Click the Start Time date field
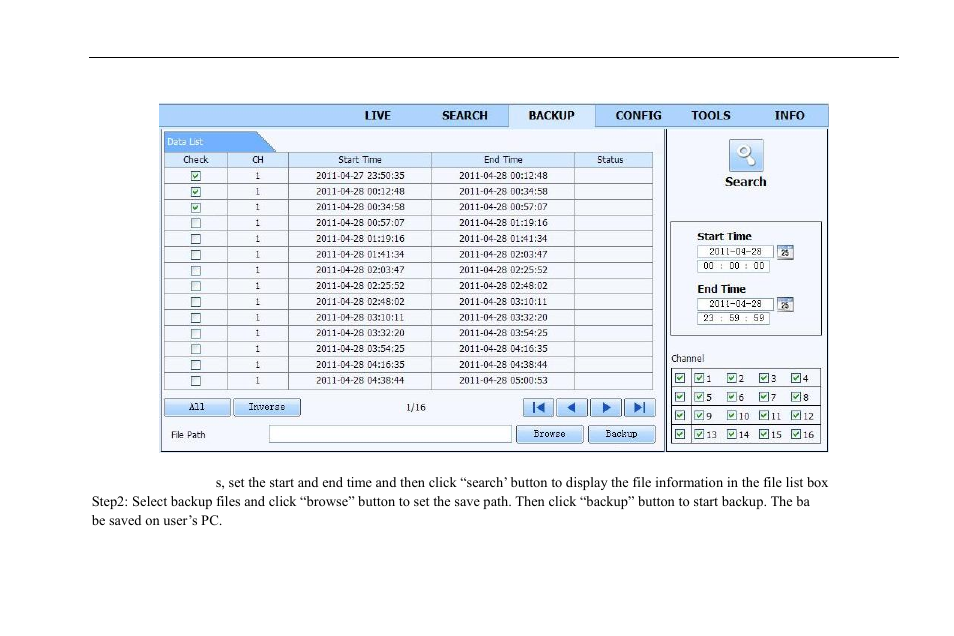Screen dimensions: 954x636 [735, 252]
